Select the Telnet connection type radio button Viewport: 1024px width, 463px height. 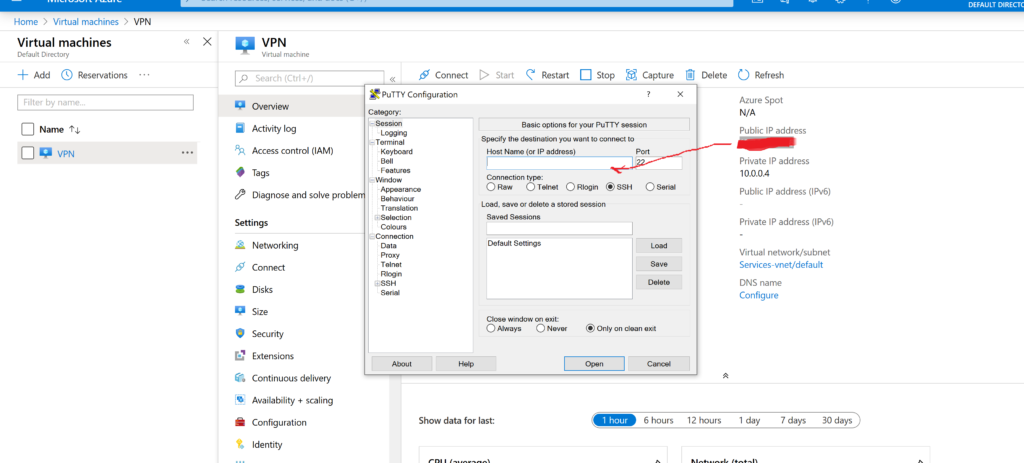(530, 187)
